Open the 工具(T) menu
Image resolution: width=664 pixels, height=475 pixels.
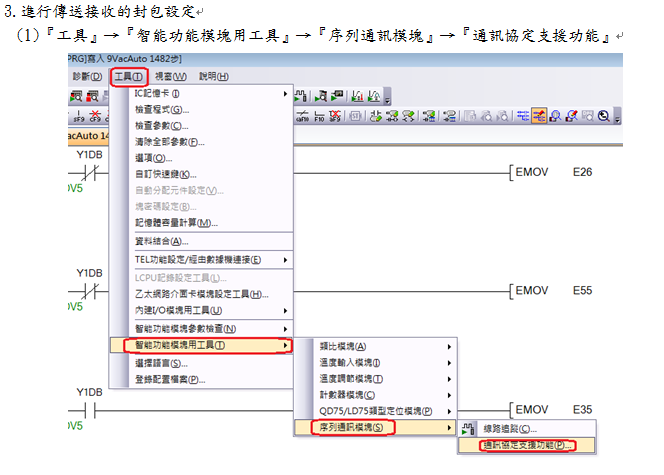(x=127, y=76)
